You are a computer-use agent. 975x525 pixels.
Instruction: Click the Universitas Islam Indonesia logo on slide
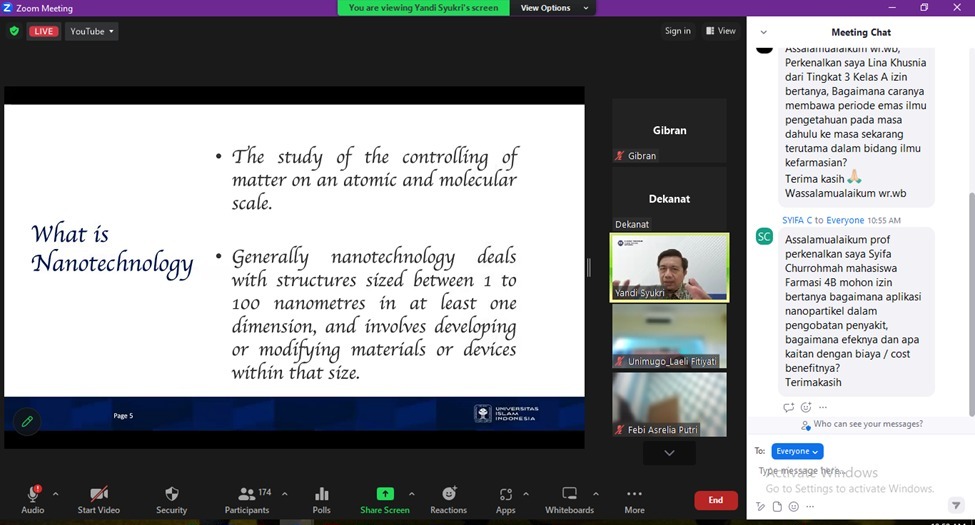[506, 414]
